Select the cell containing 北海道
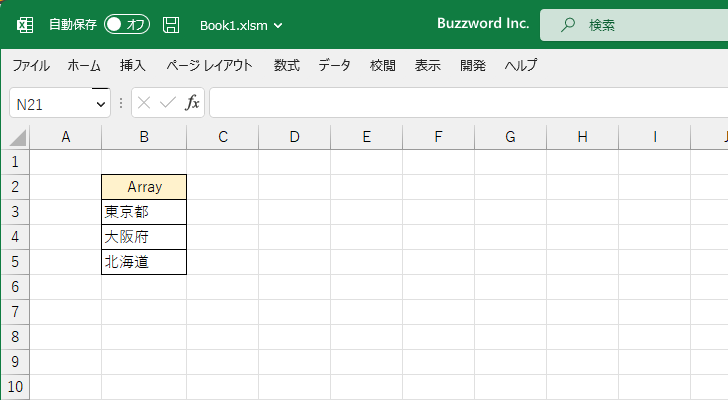The height and width of the screenshot is (400, 728). click(x=144, y=262)
